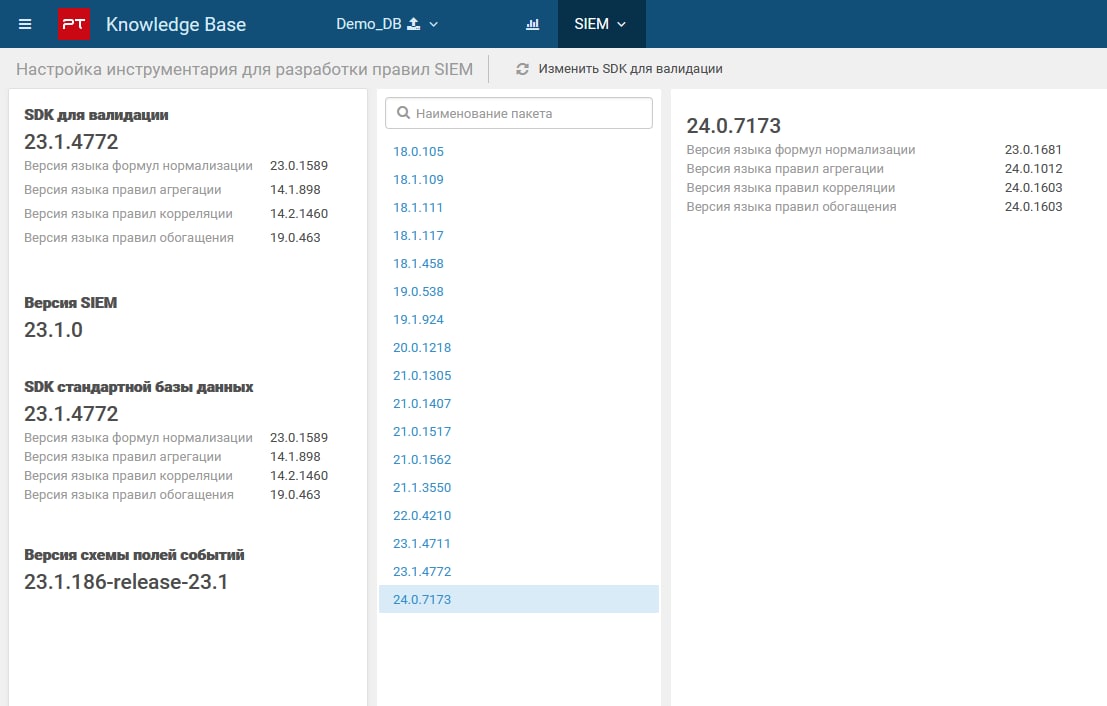Click highlighted package 24.0.7173 in list
The height and width of the screenshot is (706, 1107).
click(x=519, y=599)
